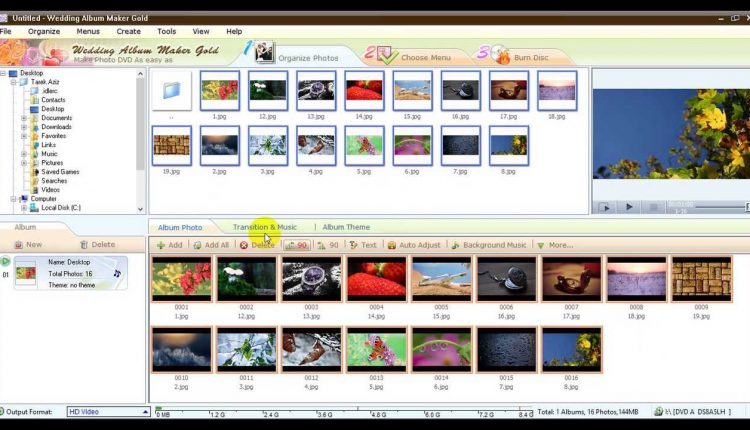Open the More... dropdown in toolbar
This screenshot has width=750, height=430.
(555, 245)
